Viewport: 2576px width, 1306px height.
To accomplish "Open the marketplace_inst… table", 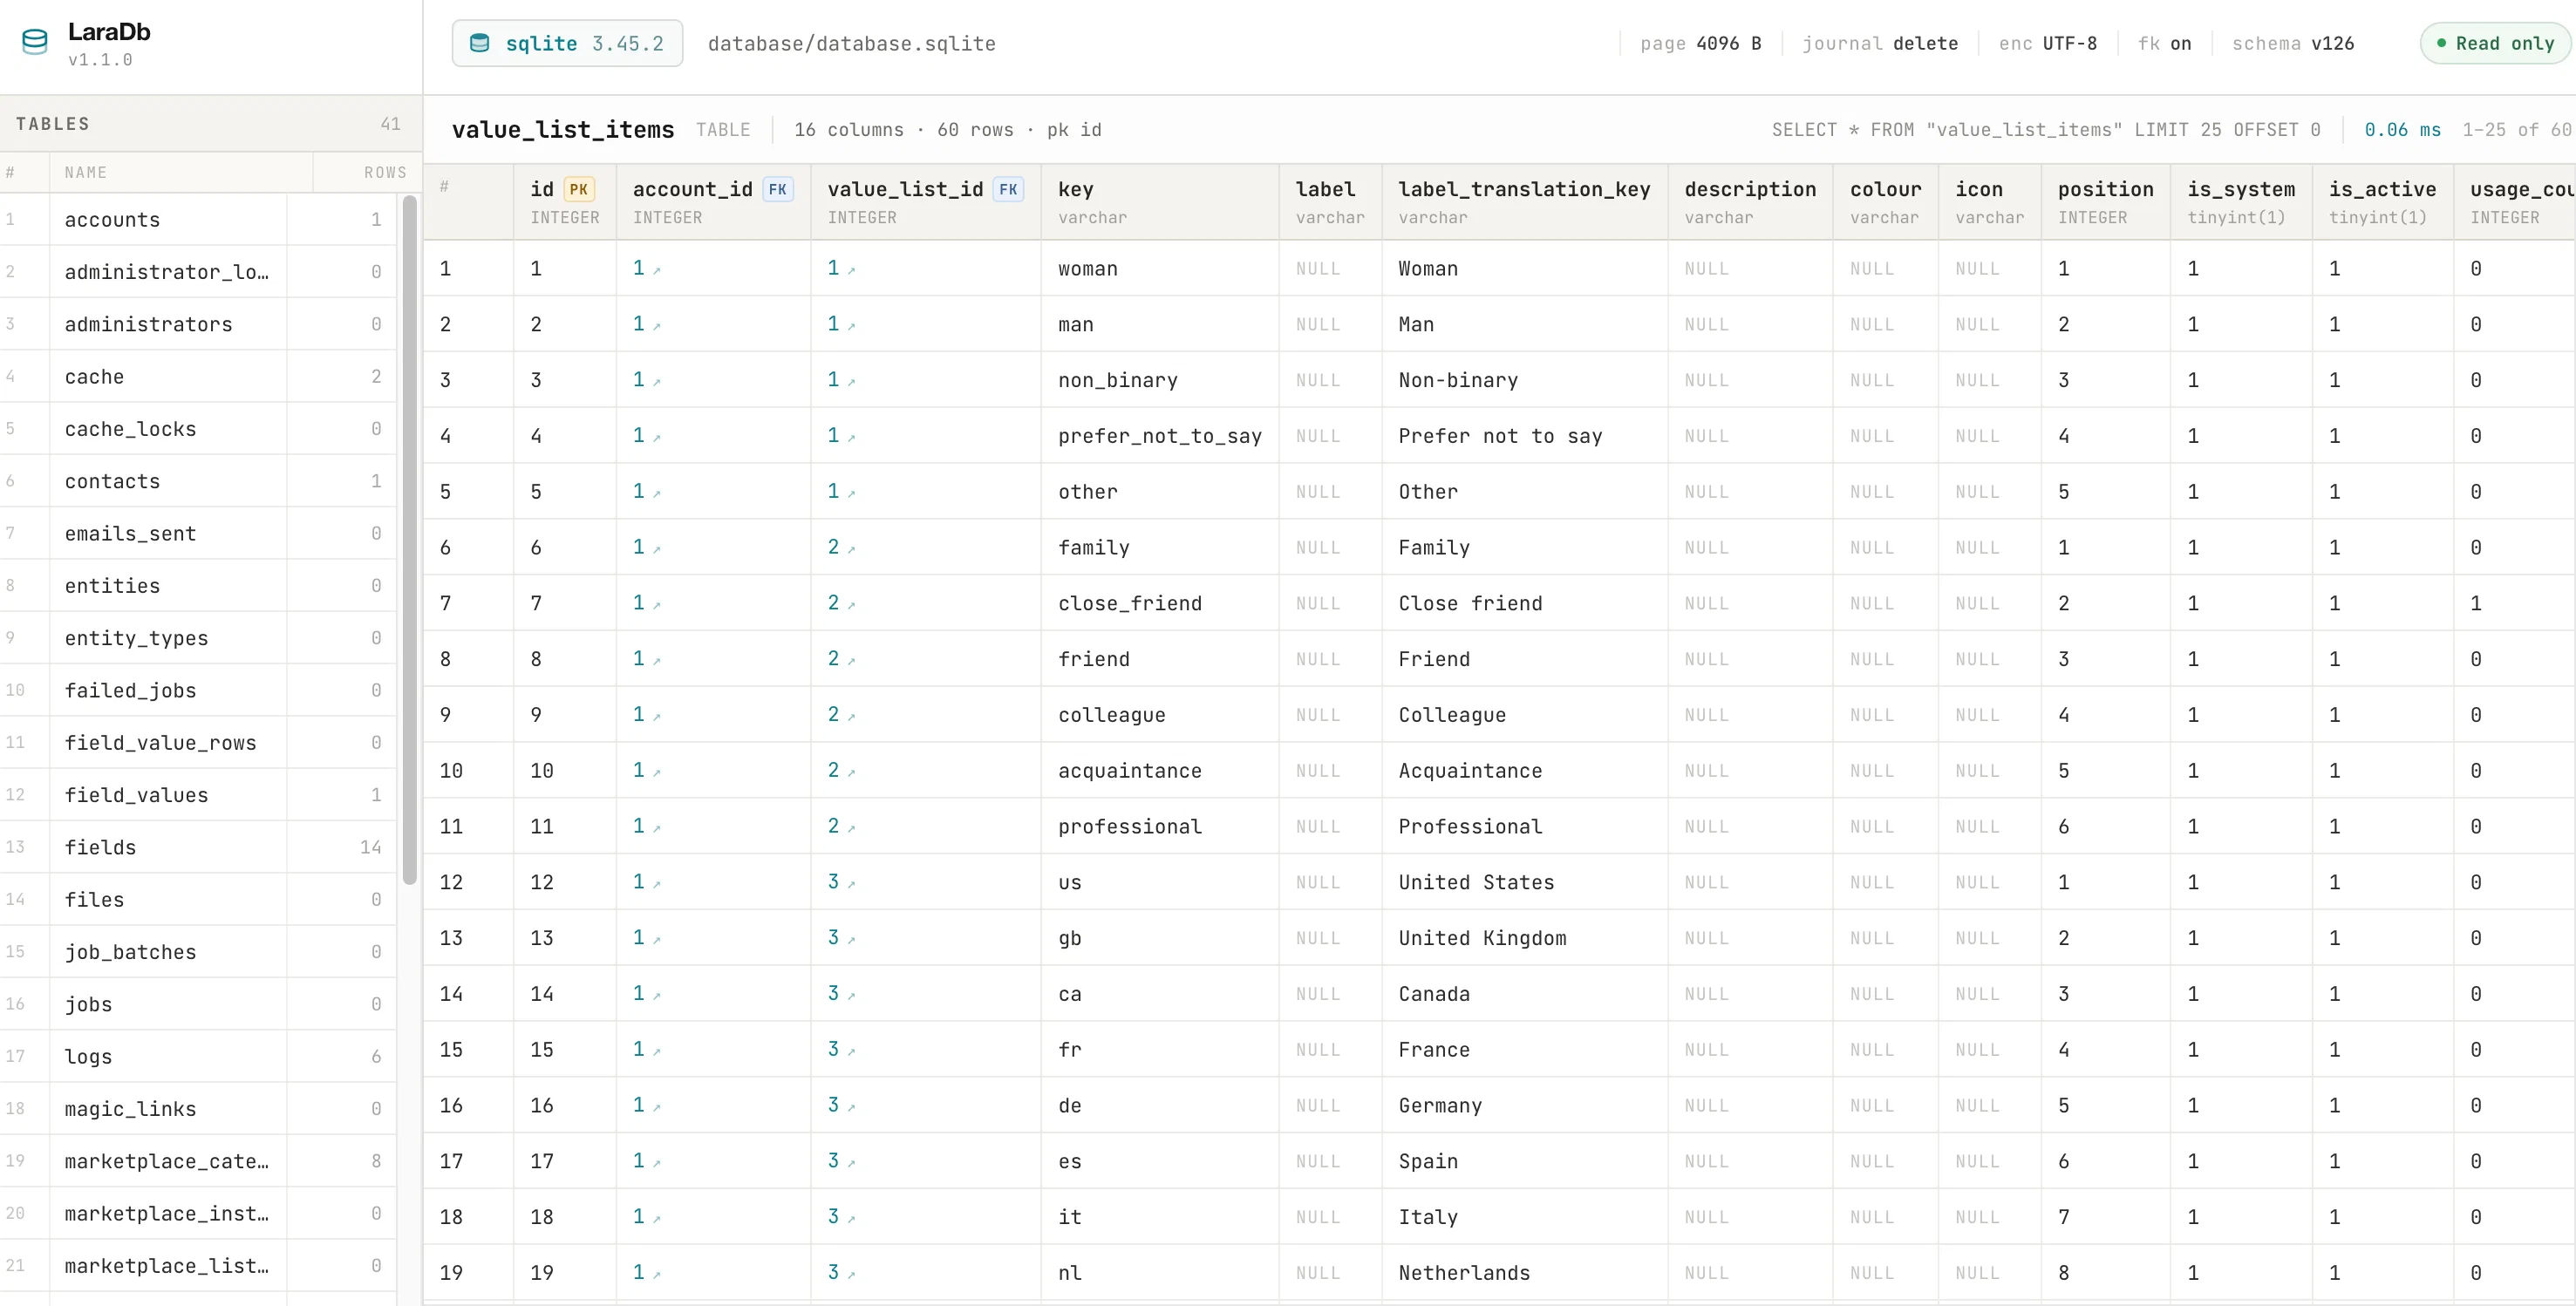I will (x=198, y=1213).
